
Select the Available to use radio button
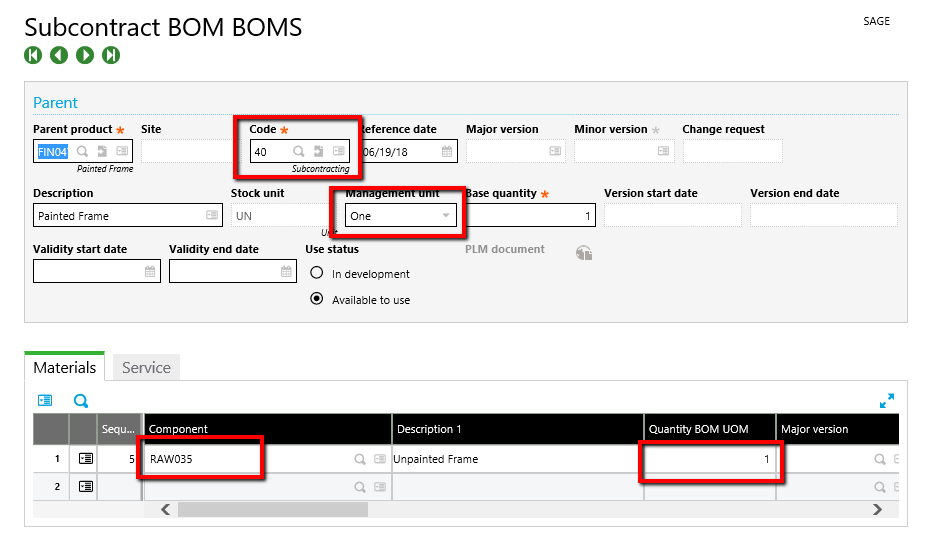pos(317,299)
